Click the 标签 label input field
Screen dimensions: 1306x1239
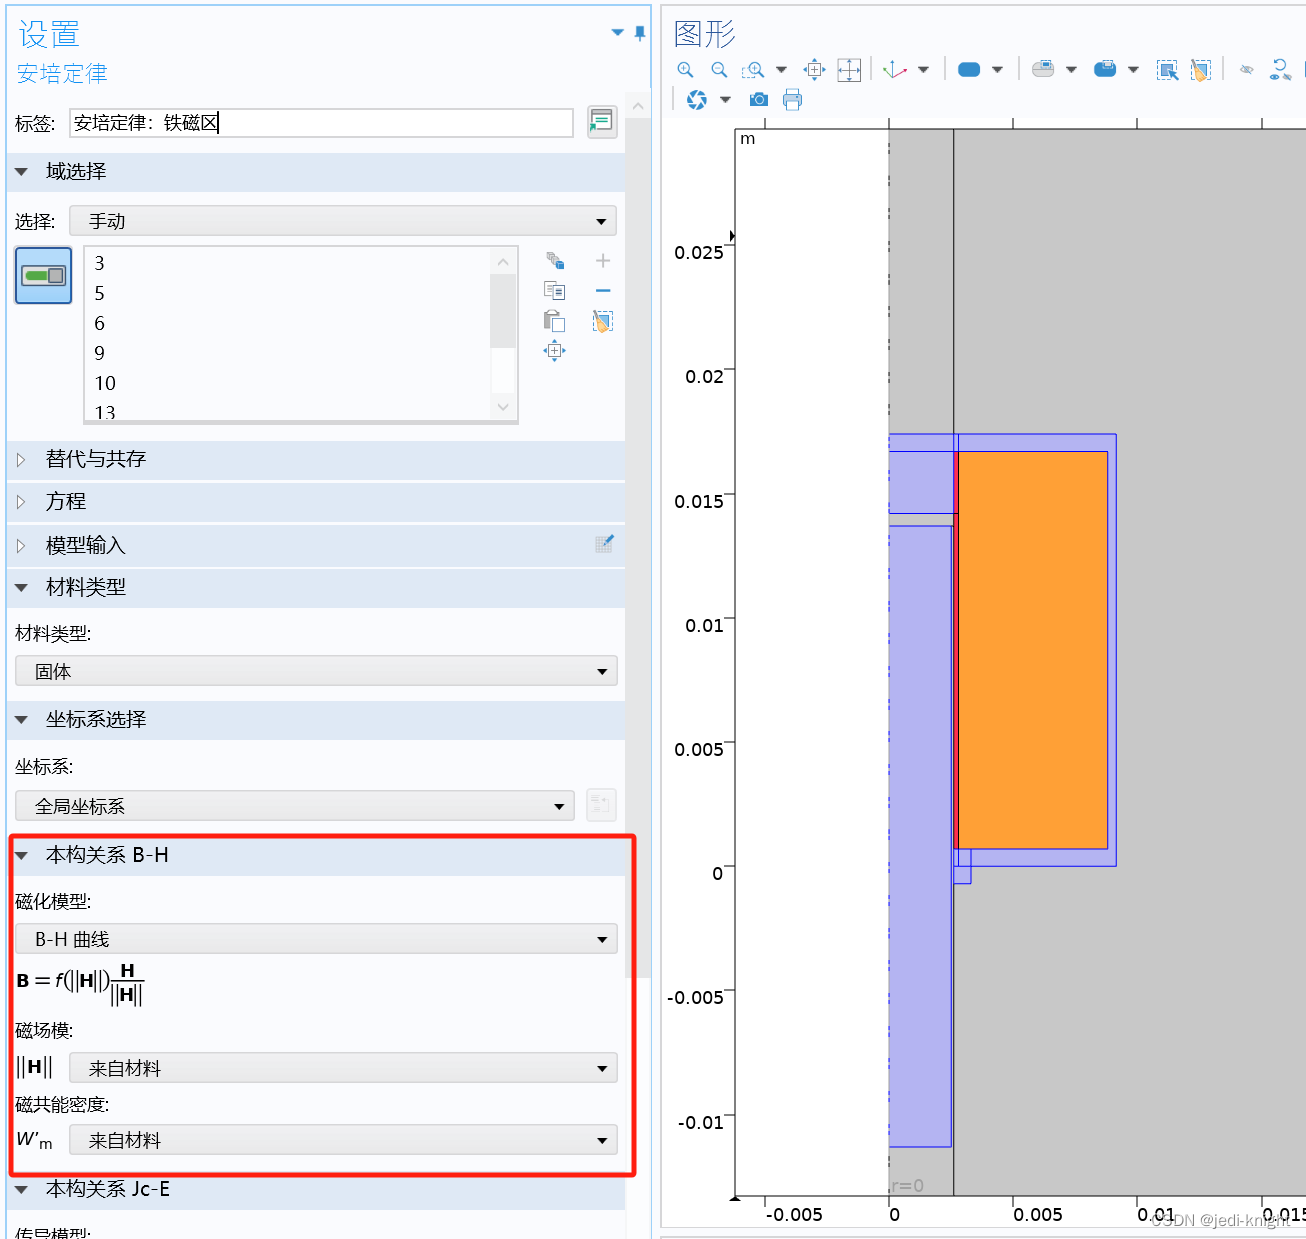pos(321,123)
